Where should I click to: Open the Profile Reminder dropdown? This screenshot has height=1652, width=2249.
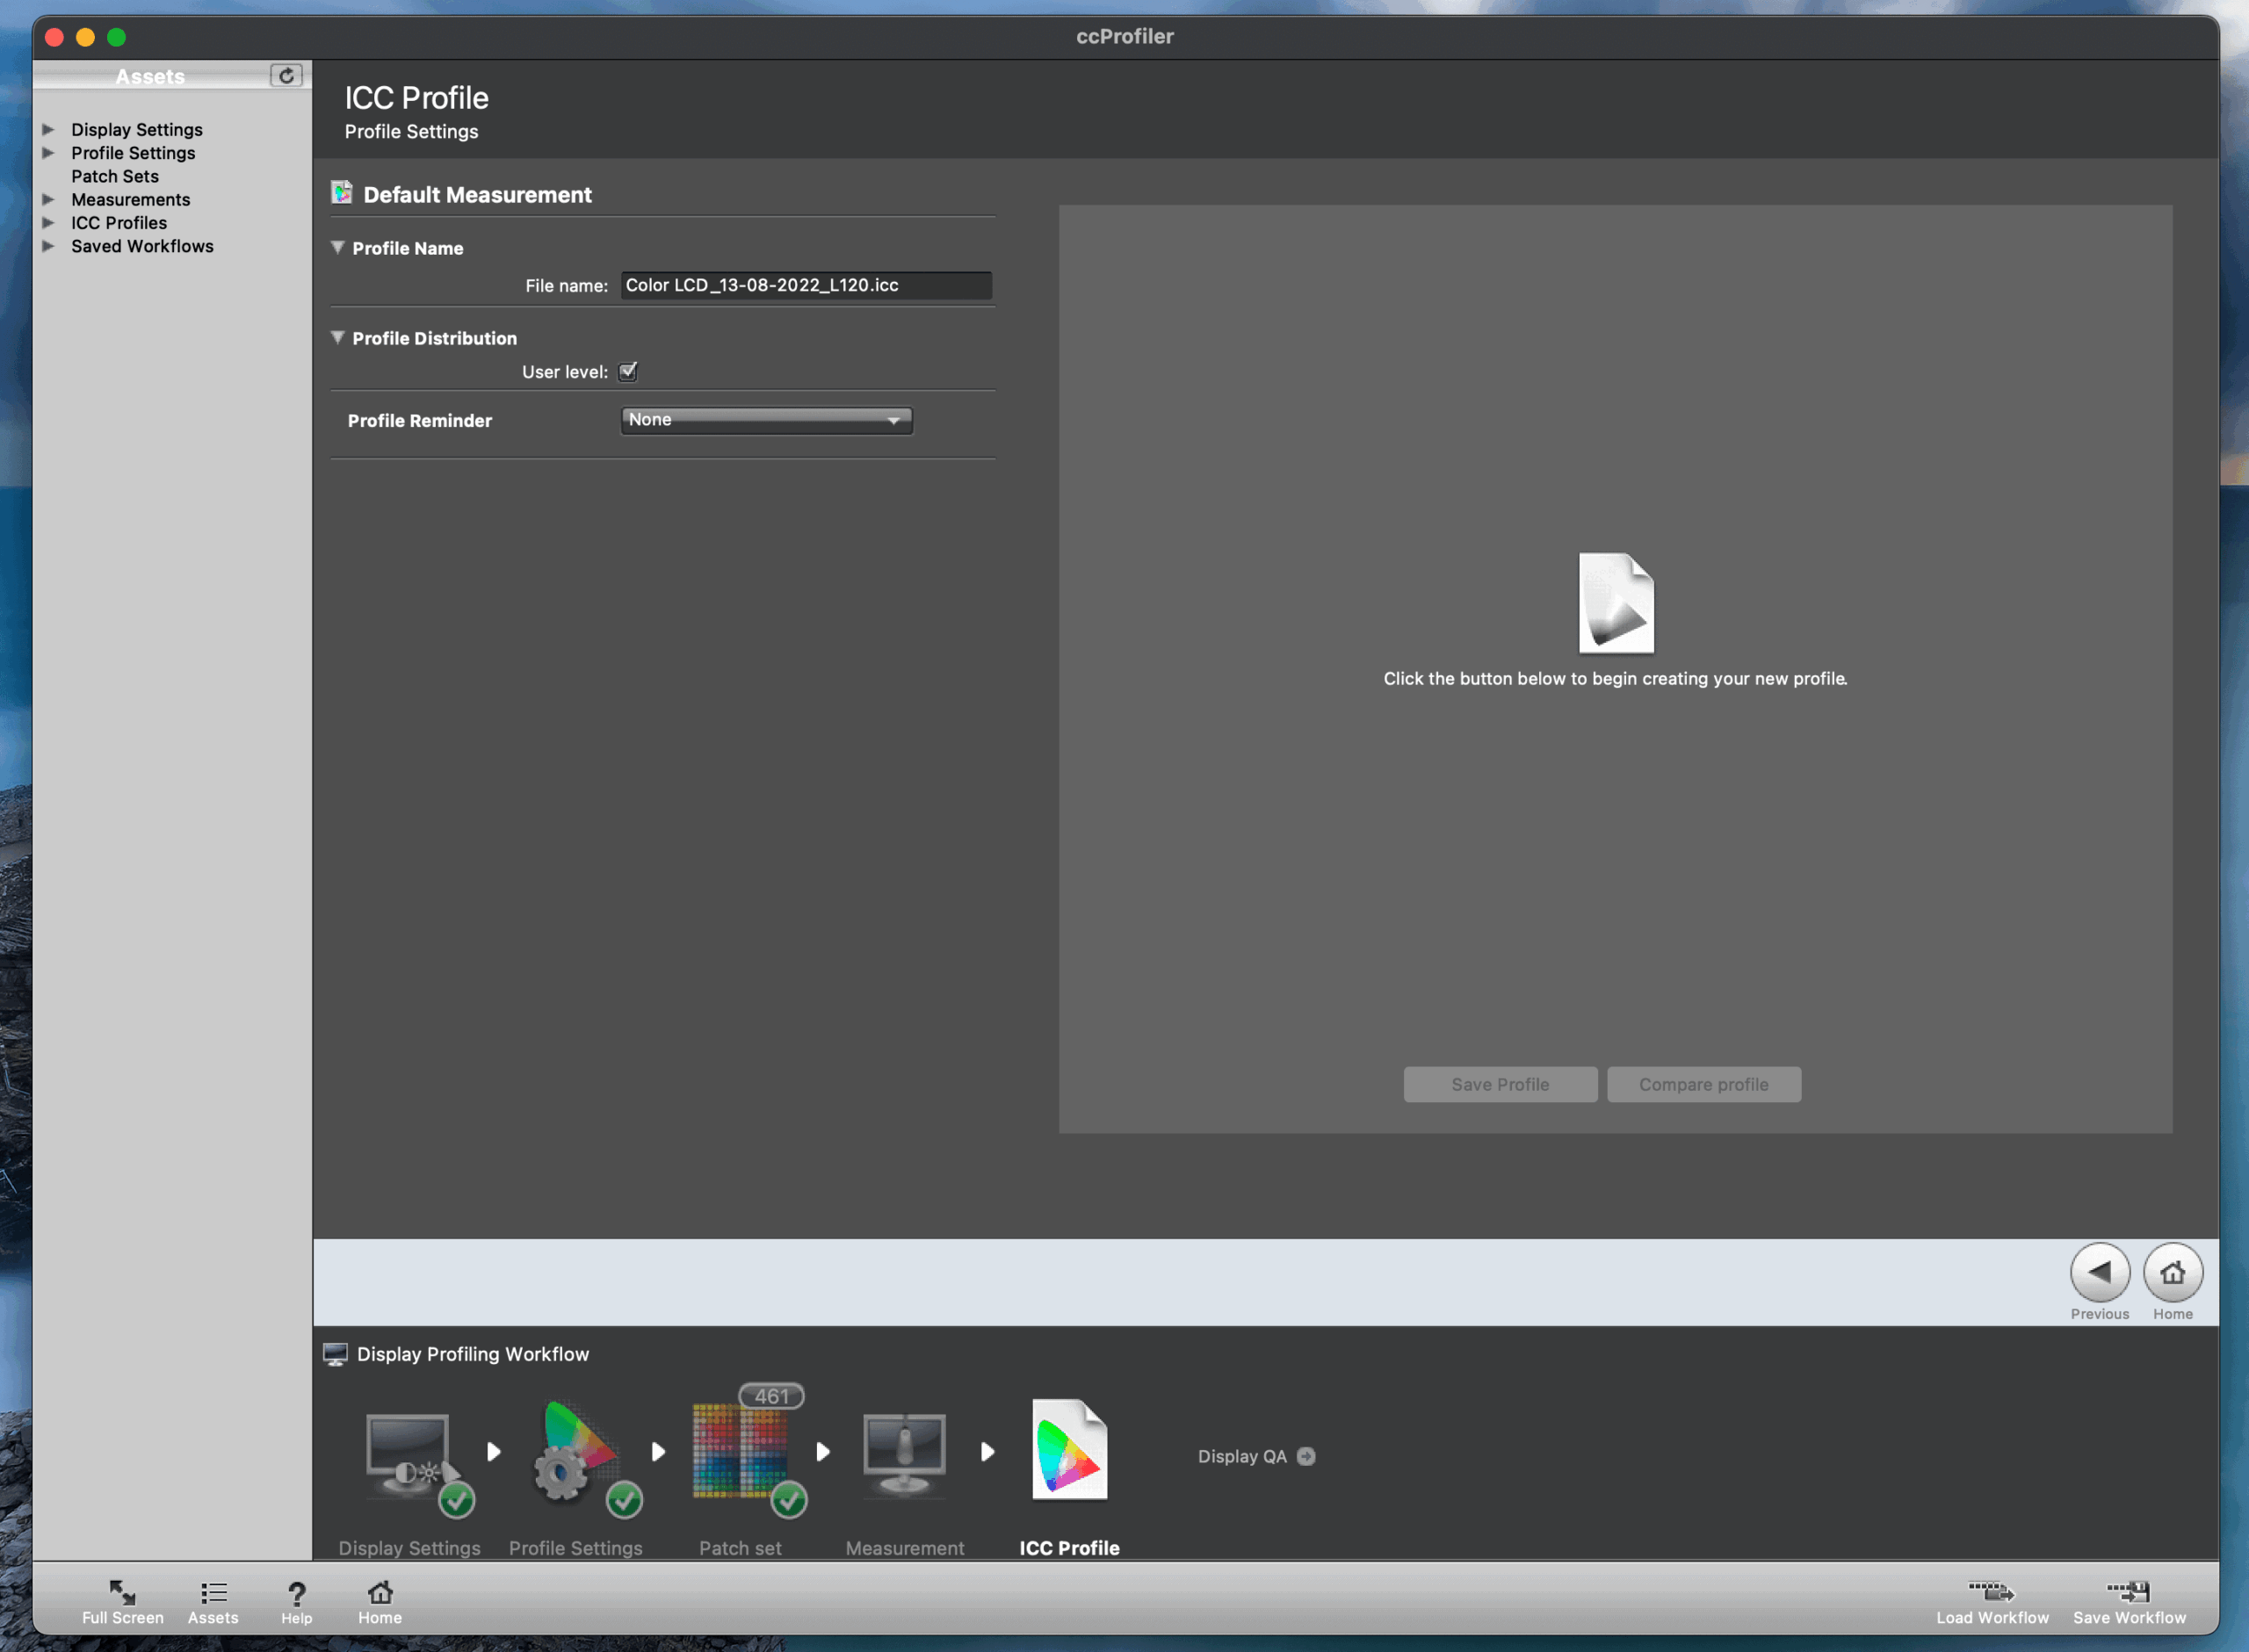pos(766,420)
